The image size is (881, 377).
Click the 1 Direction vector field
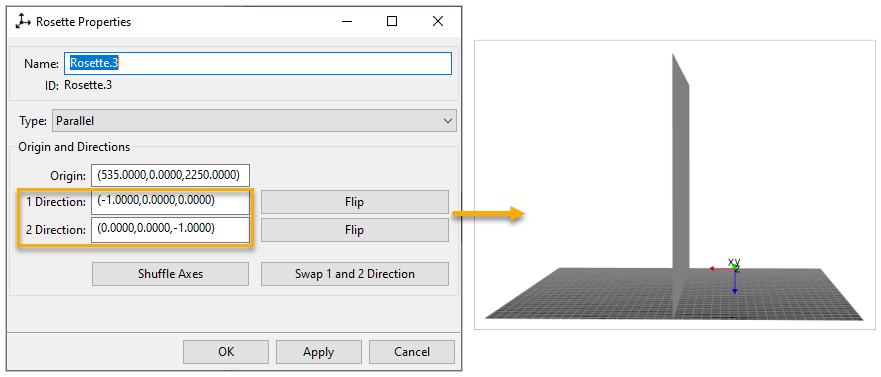170,202
